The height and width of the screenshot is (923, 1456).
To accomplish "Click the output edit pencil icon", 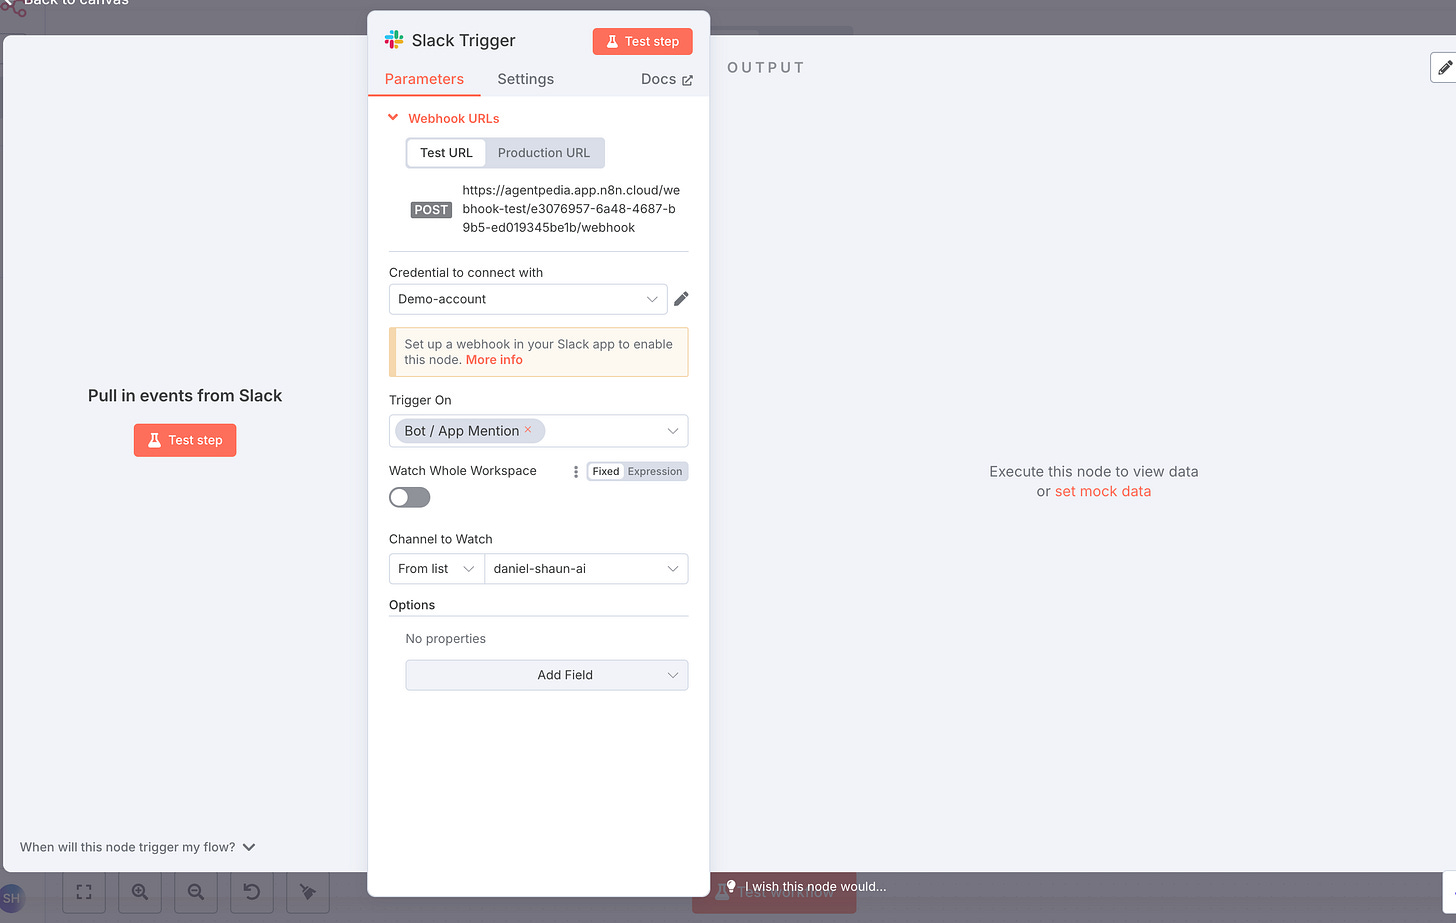I will [x=1444, y=68].
